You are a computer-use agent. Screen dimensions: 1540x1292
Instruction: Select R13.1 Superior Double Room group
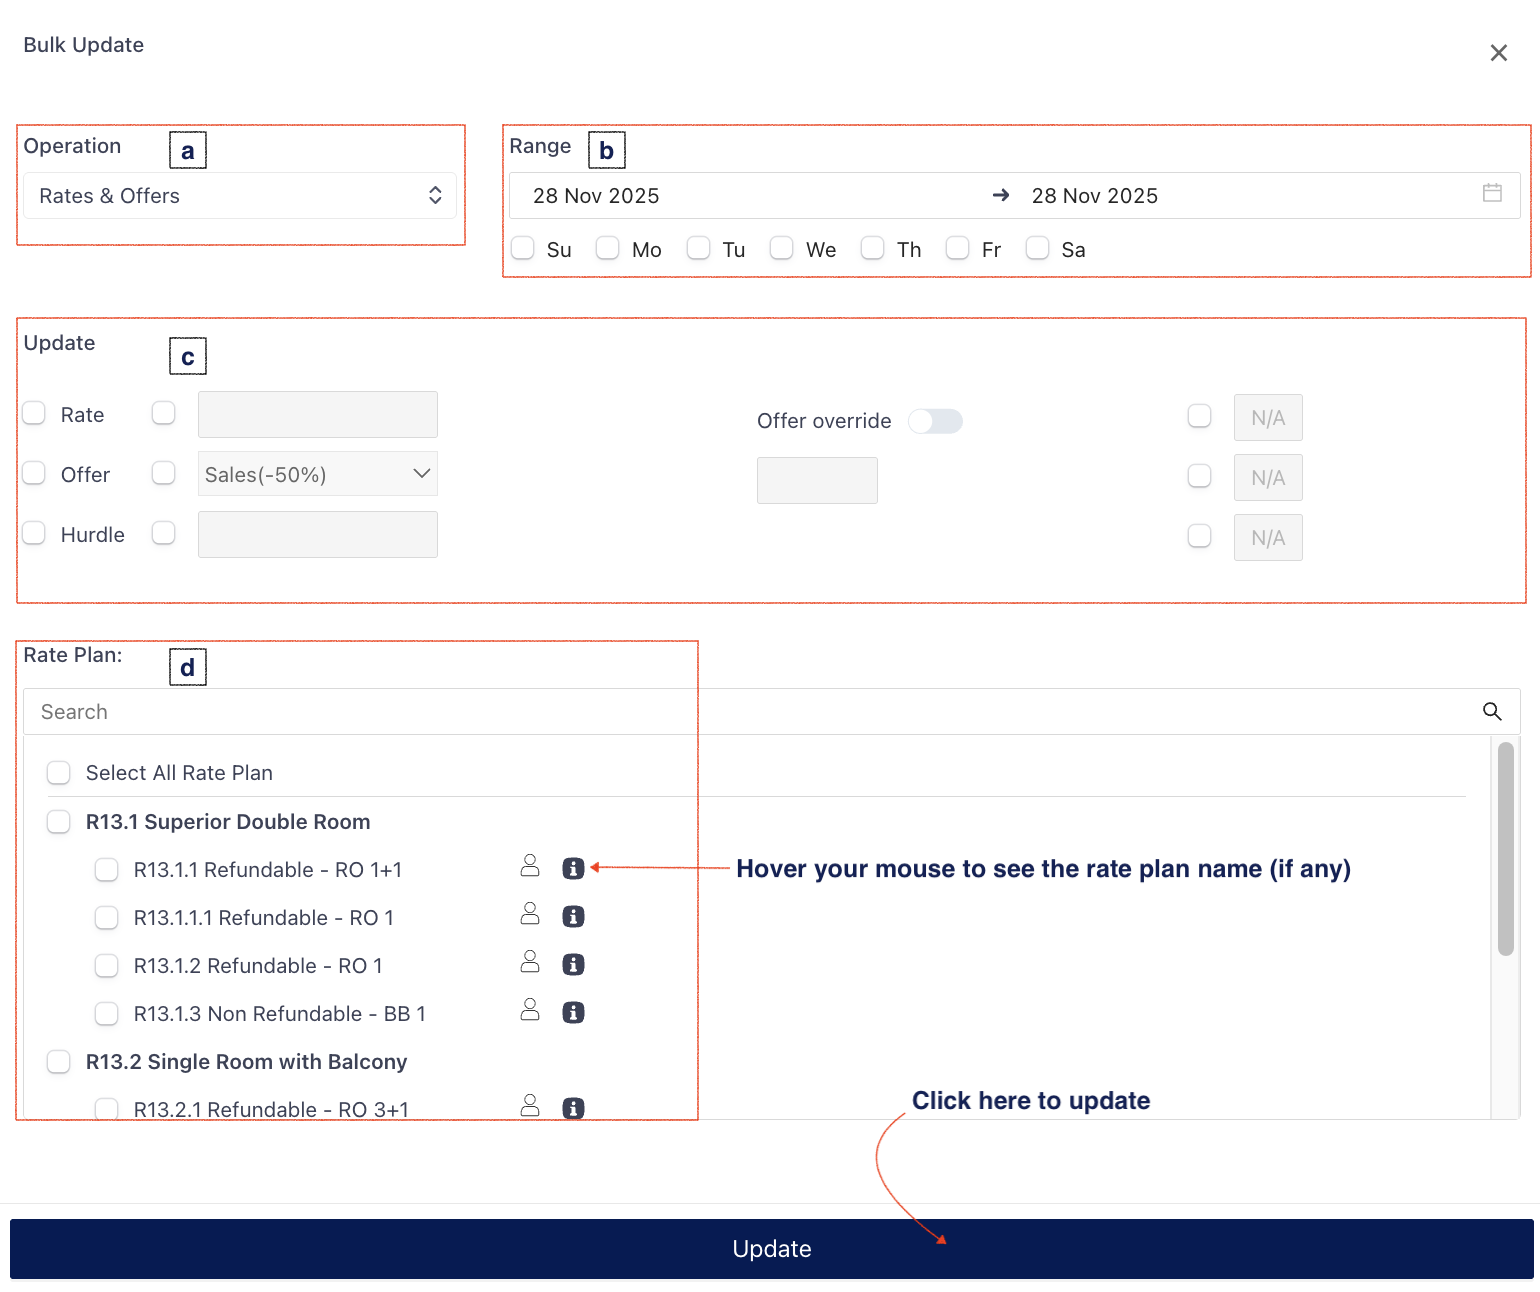pos(59,822)
